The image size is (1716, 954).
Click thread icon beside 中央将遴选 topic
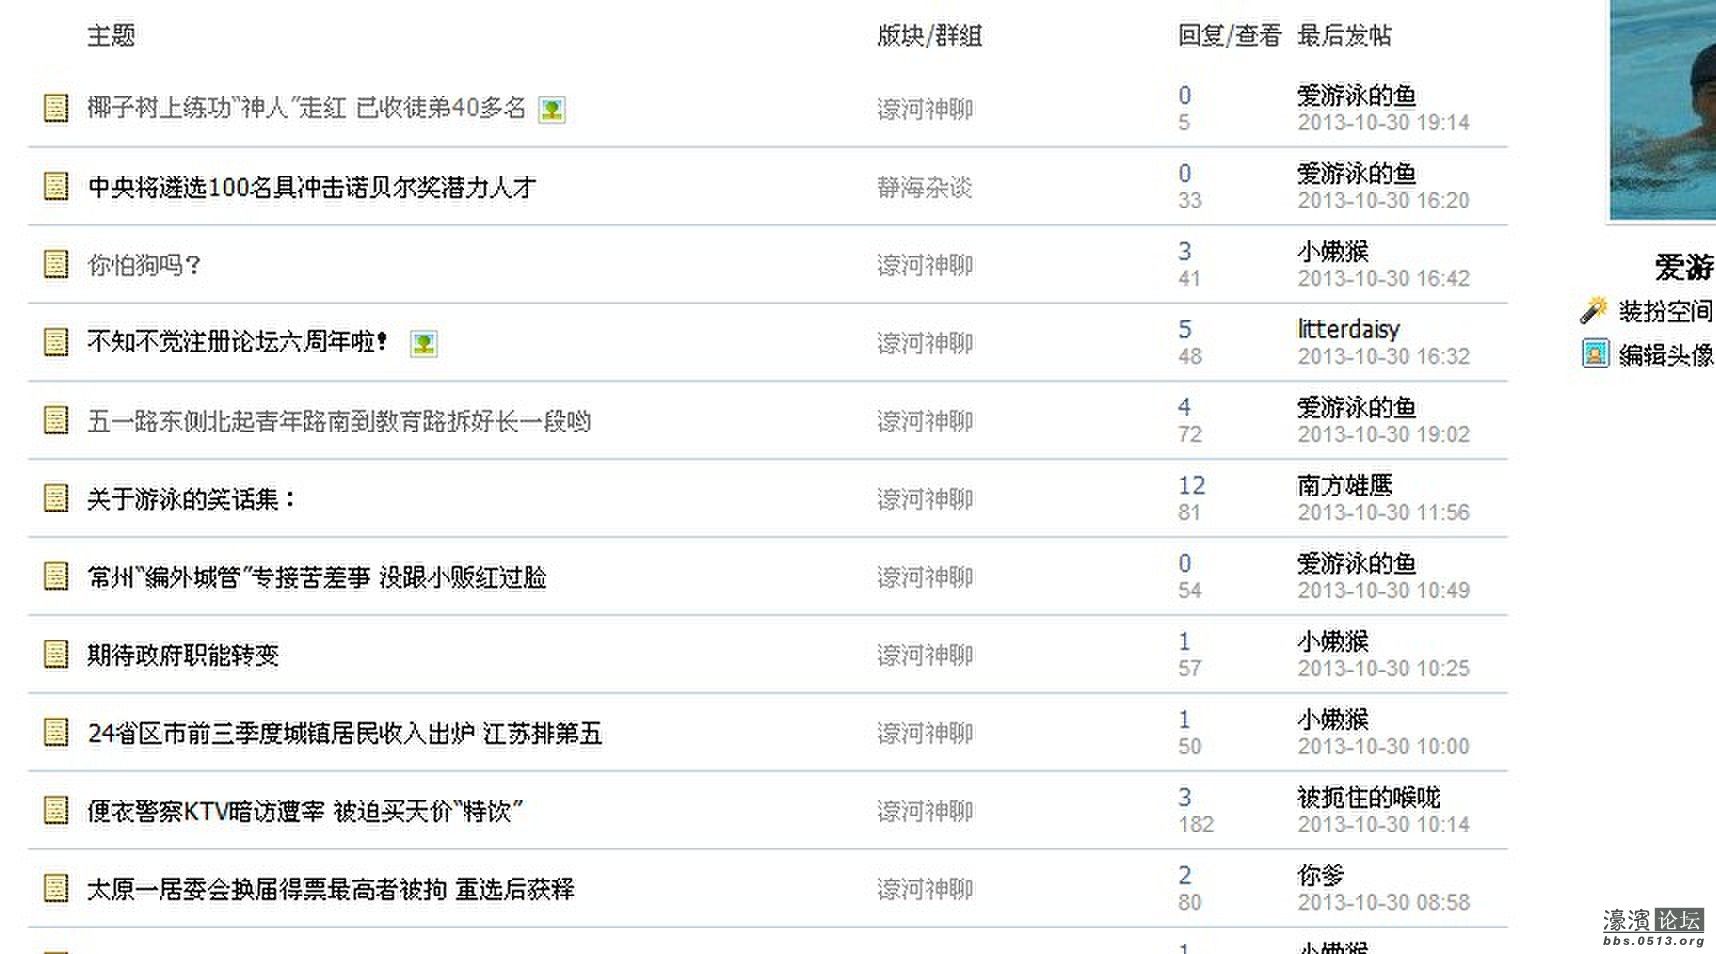coord(54,186)
